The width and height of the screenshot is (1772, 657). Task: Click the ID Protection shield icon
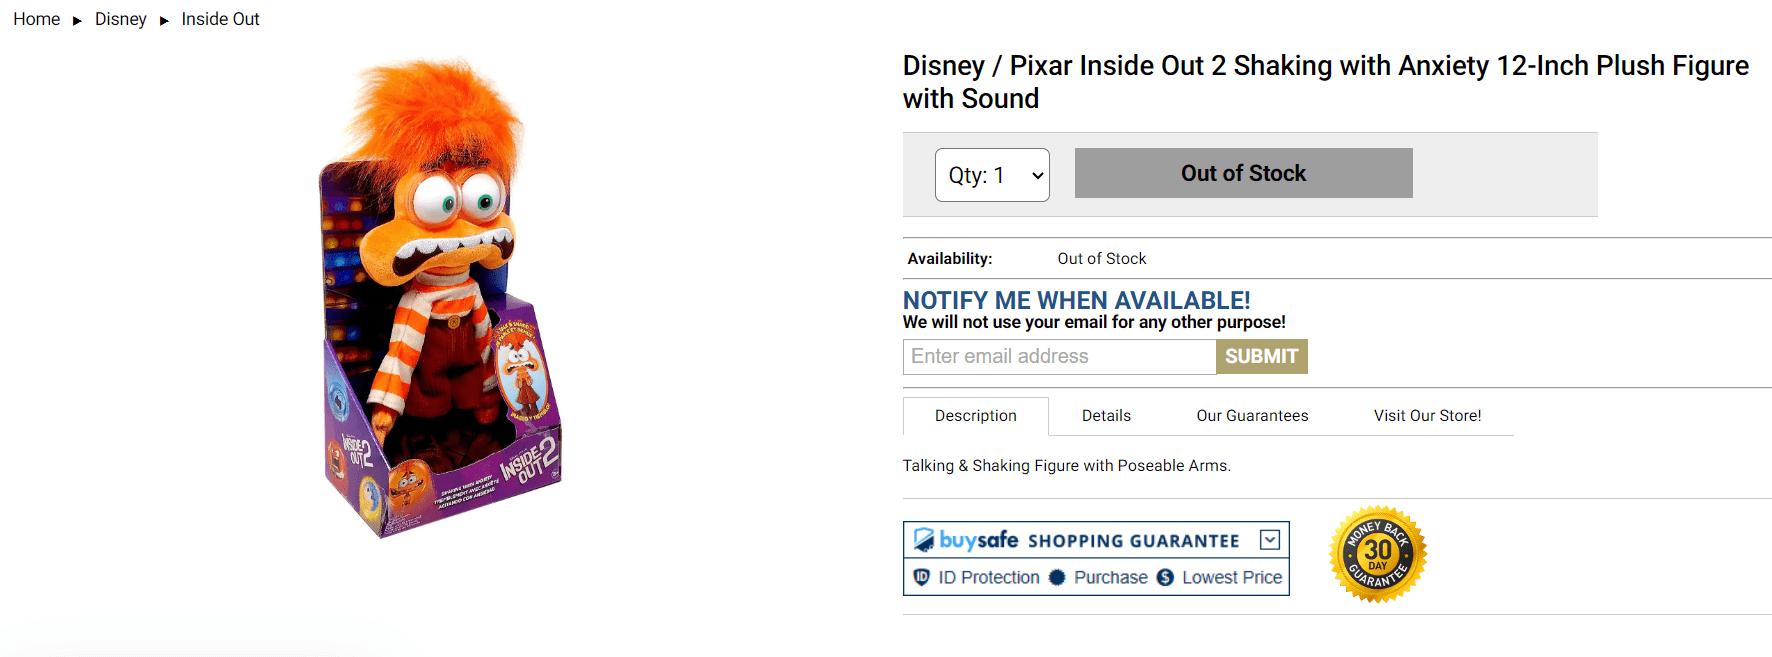922,577
